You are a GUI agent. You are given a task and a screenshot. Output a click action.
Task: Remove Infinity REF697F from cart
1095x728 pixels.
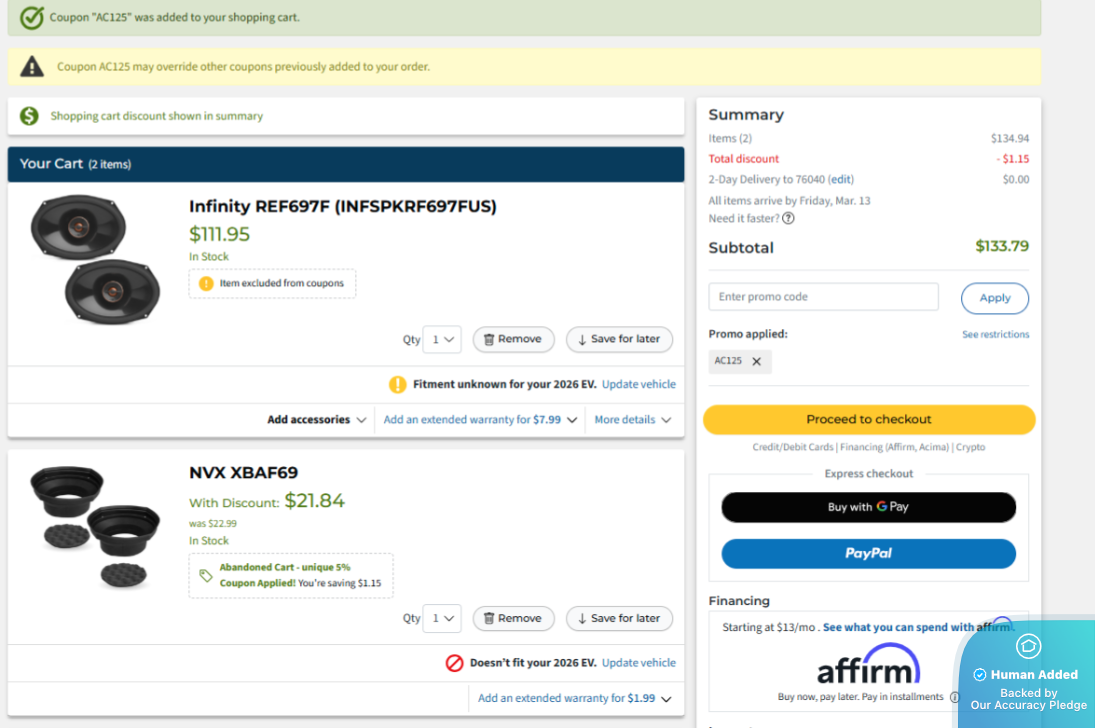[513, 339]
